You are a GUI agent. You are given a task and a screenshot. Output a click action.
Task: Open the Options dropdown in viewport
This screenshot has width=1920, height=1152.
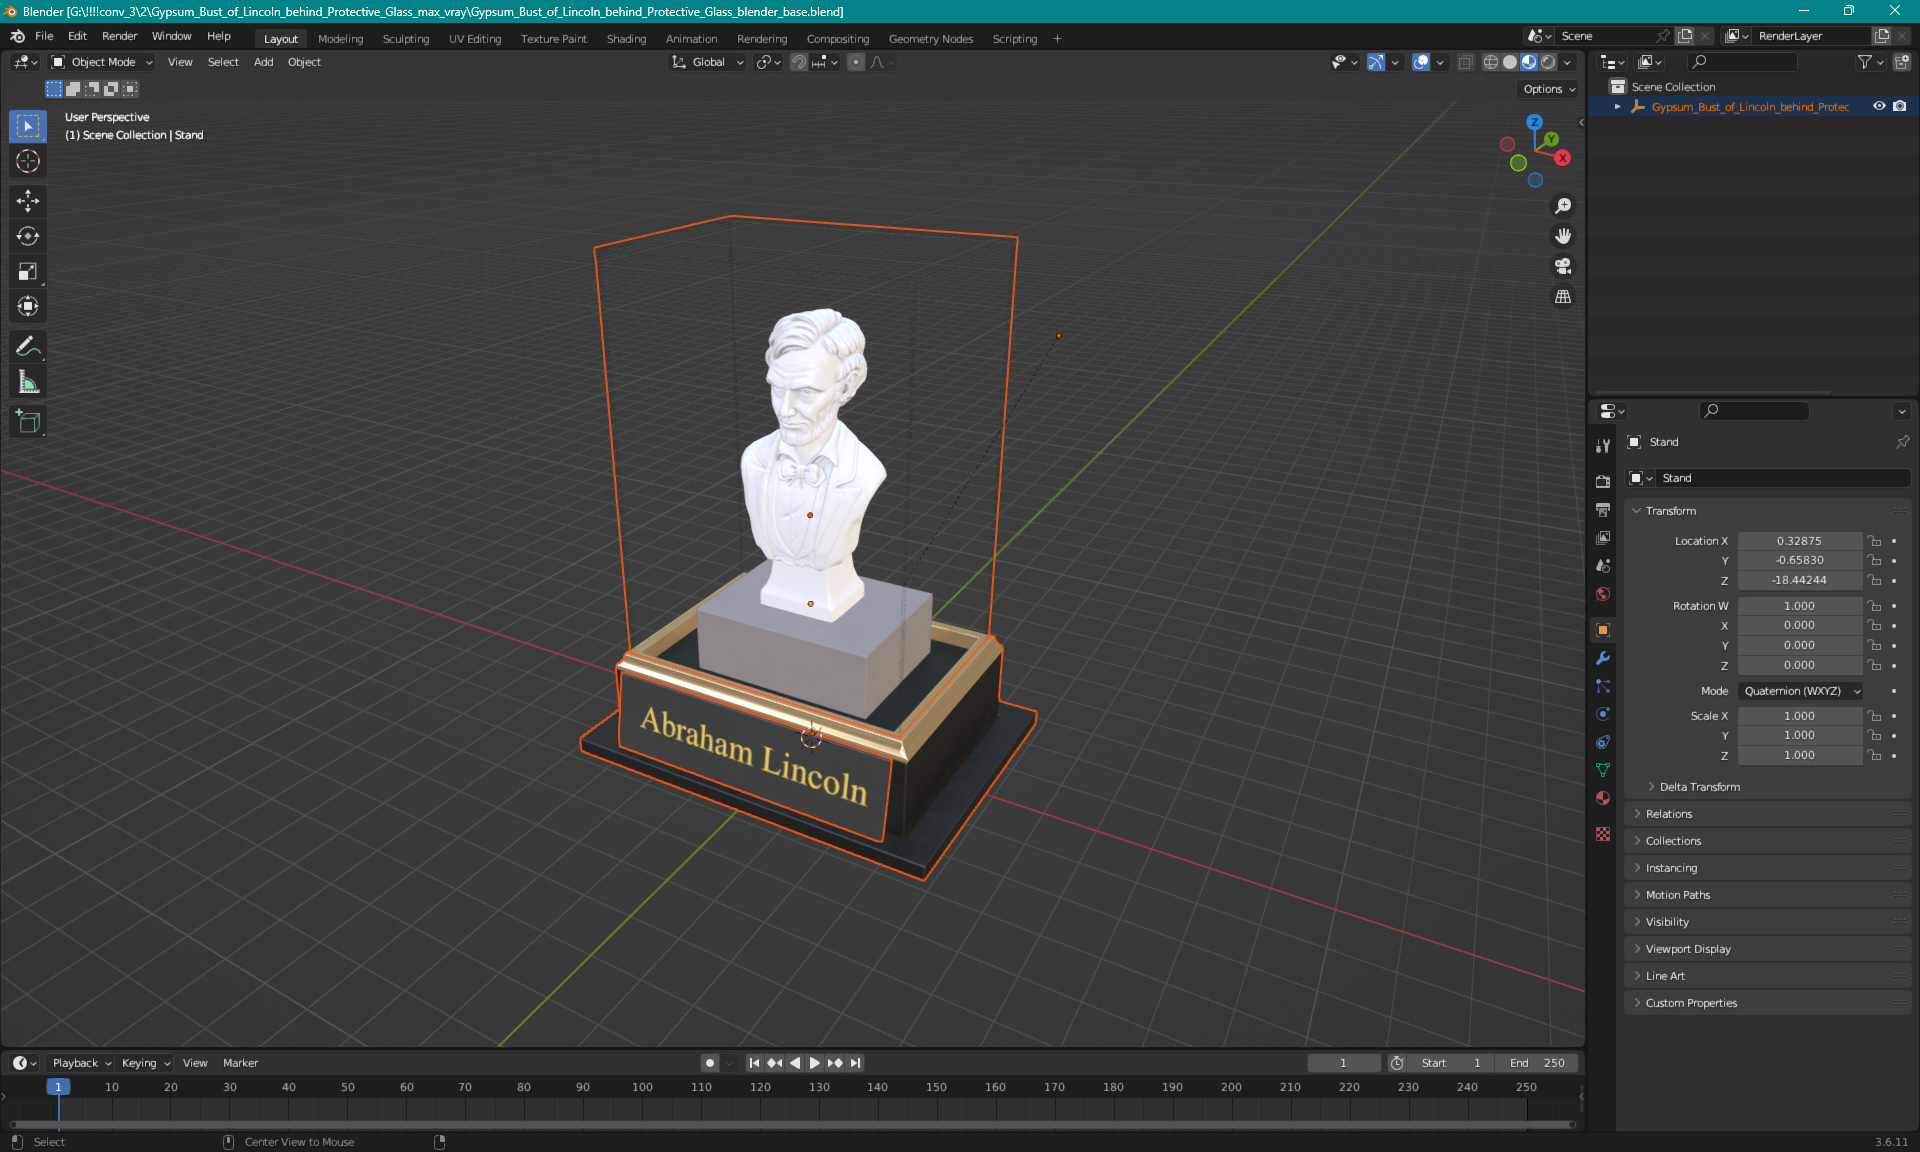1549,89
